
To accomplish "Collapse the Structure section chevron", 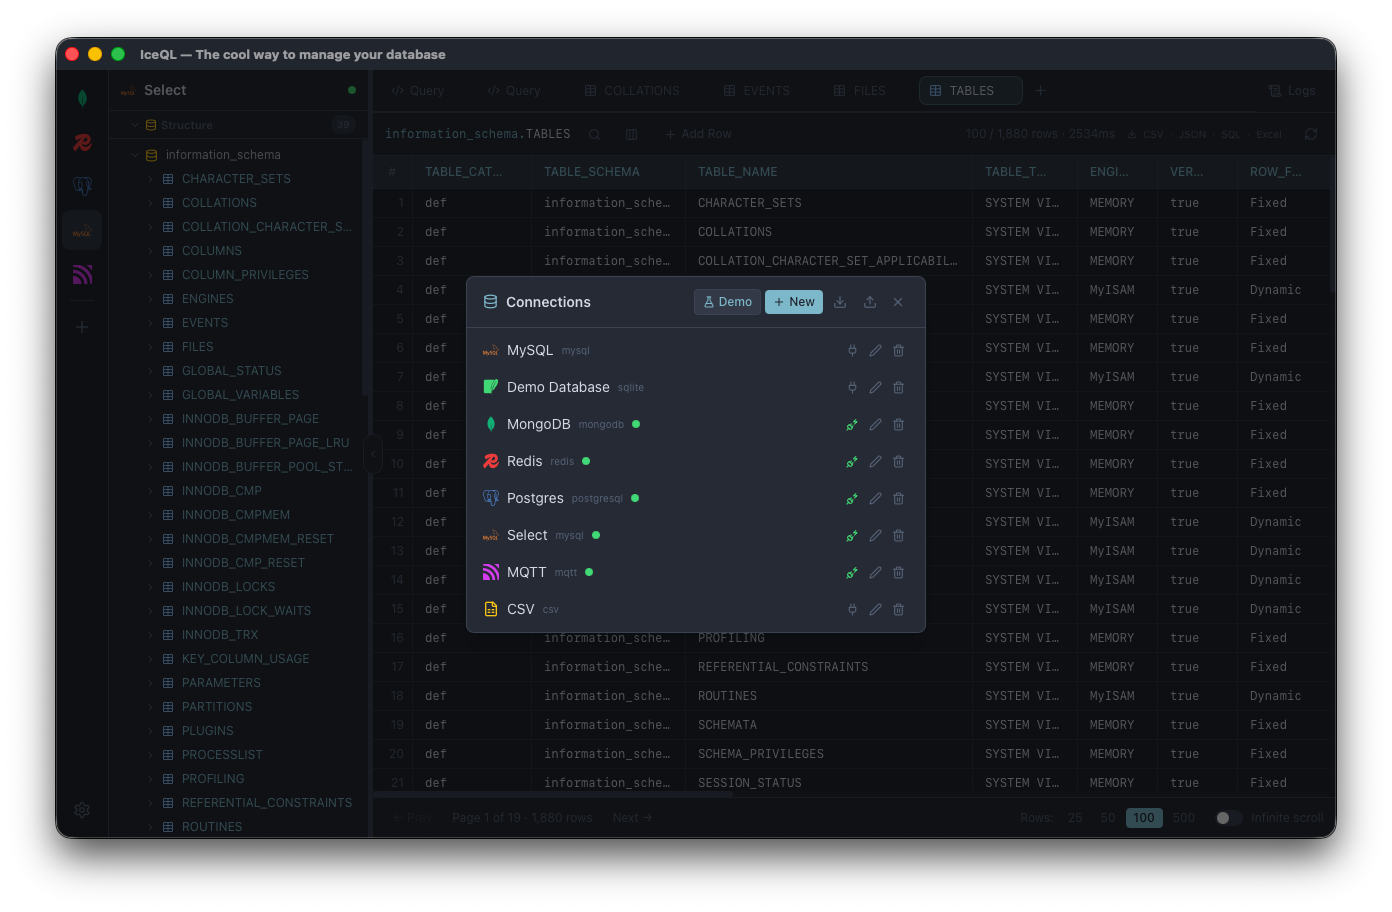I will [x=135, y=125].
